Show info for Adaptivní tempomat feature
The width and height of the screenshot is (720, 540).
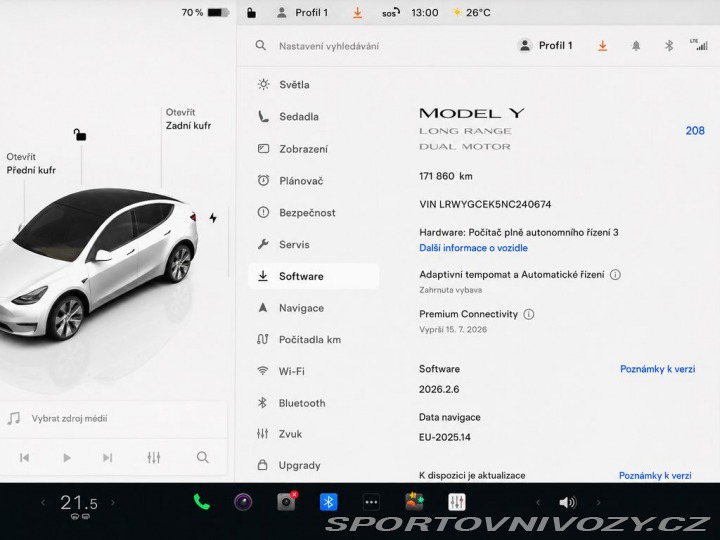coord(615,275)
